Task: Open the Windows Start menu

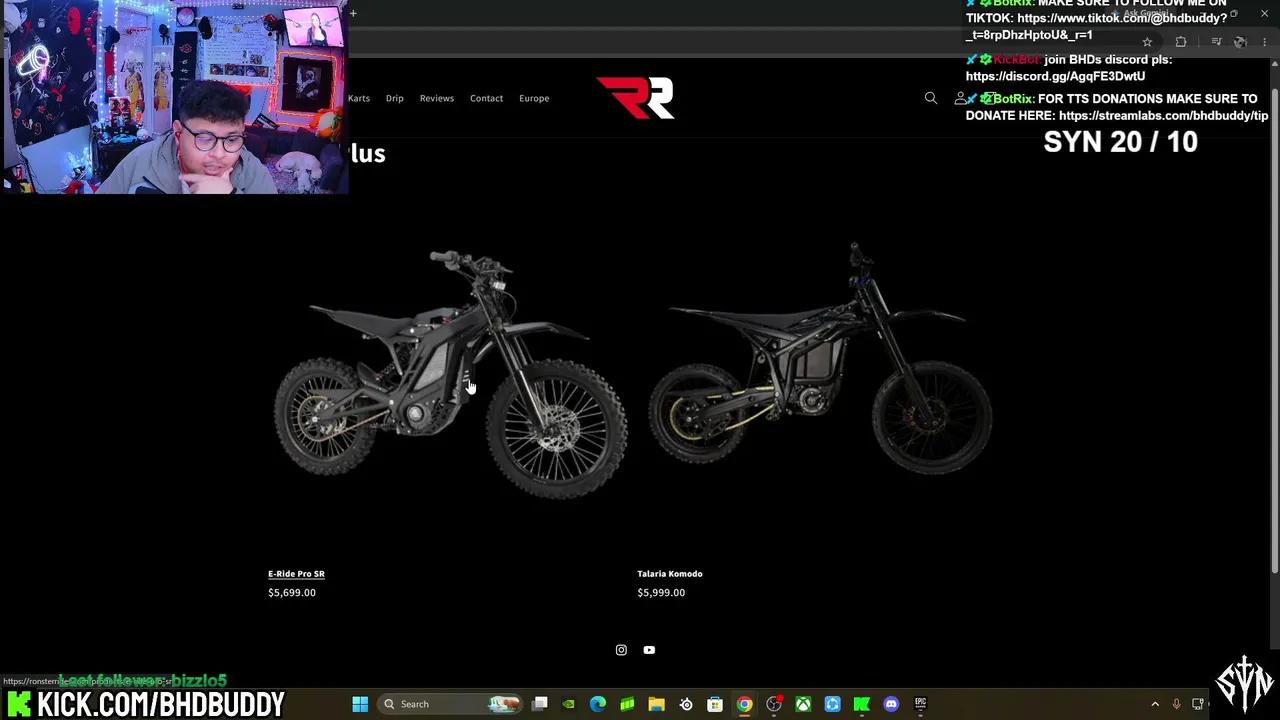Action: coord(360,704)
